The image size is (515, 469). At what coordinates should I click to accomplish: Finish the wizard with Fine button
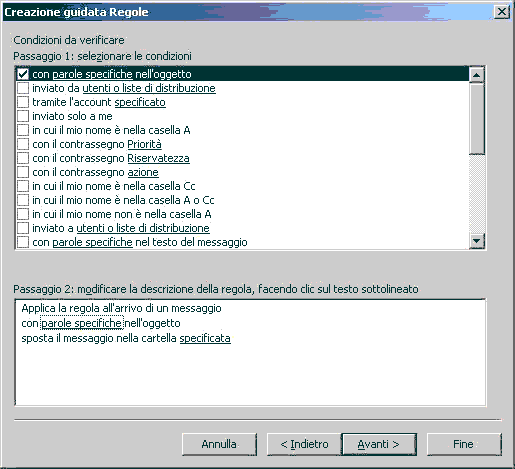click(x=464, y=444)
